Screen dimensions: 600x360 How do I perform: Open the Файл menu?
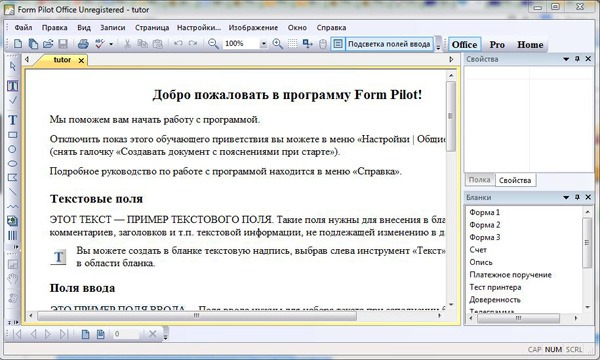(x=23, y=28)
